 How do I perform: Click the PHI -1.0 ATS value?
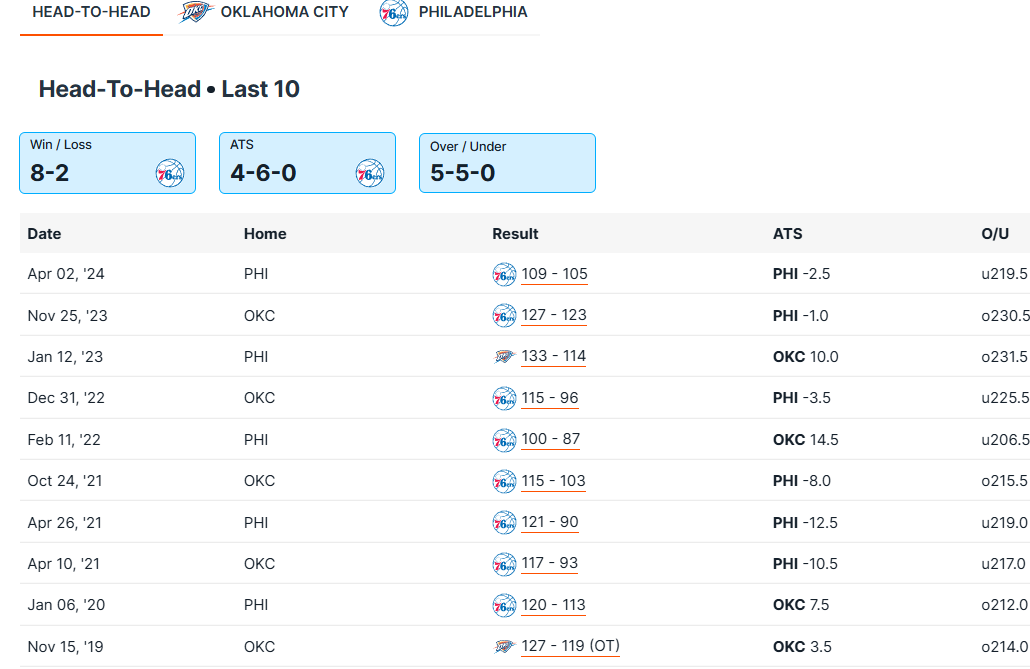800,316
